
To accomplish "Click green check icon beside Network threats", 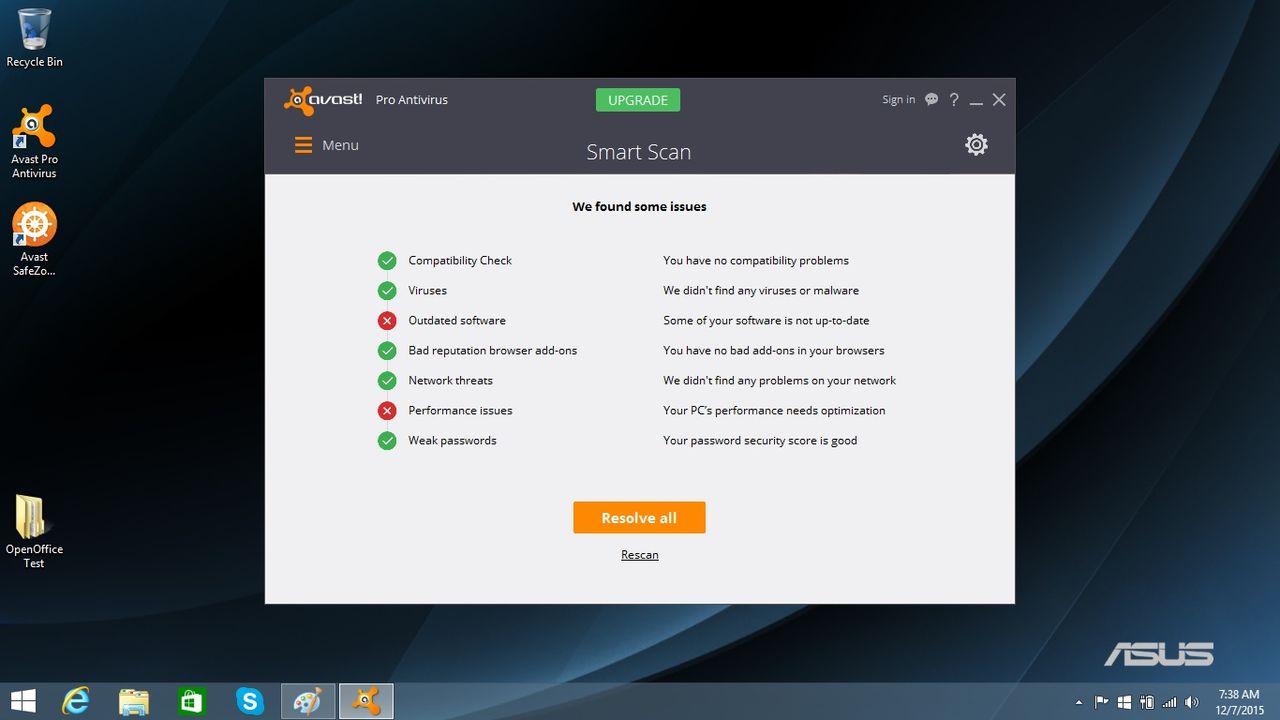I will click(387, 381).
